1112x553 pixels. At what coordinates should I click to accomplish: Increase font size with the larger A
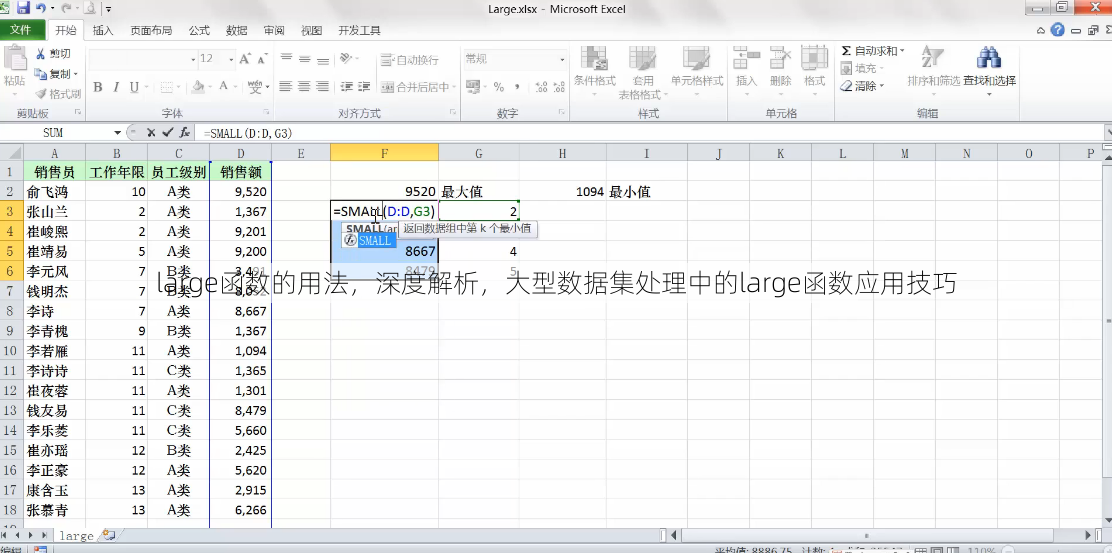(245, 59)
